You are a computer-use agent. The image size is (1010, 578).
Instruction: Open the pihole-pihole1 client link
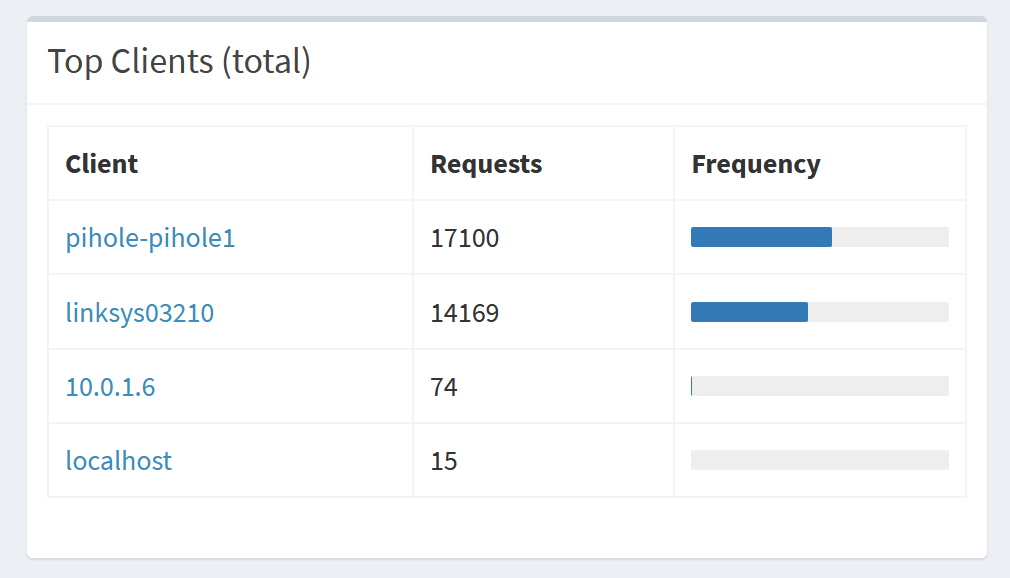click(x=150, y=238)
